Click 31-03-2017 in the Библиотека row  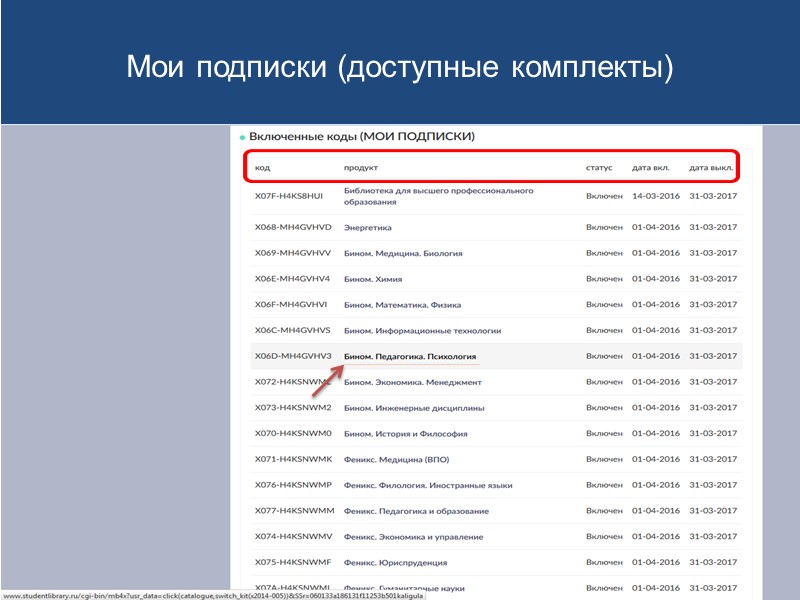pos(713,196)
